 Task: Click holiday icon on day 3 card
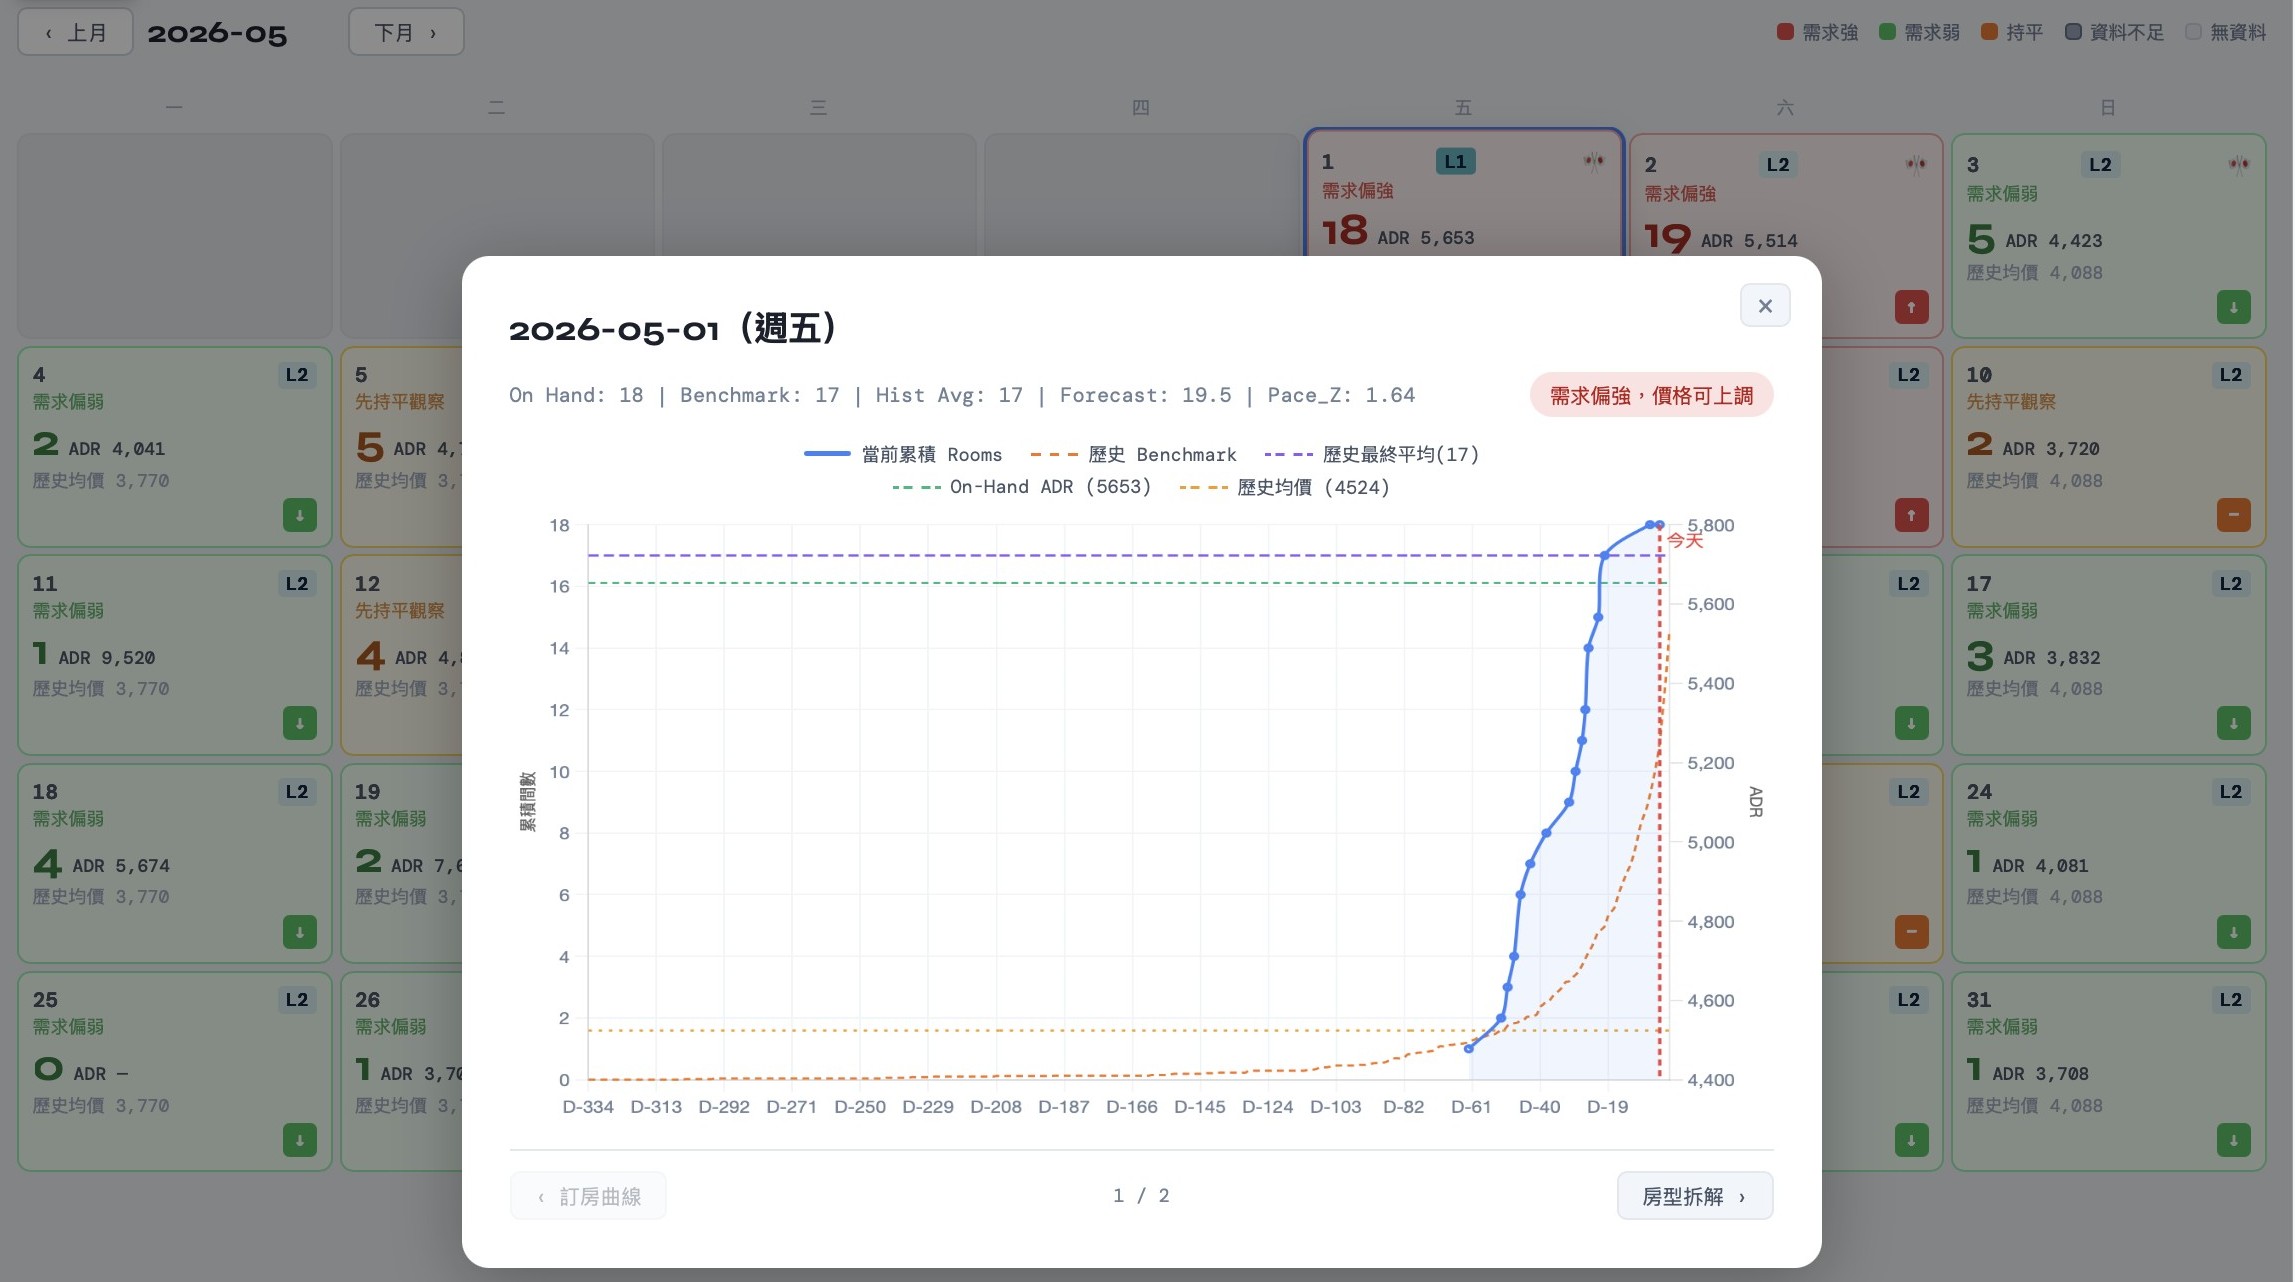click(x=2238, y=164)
